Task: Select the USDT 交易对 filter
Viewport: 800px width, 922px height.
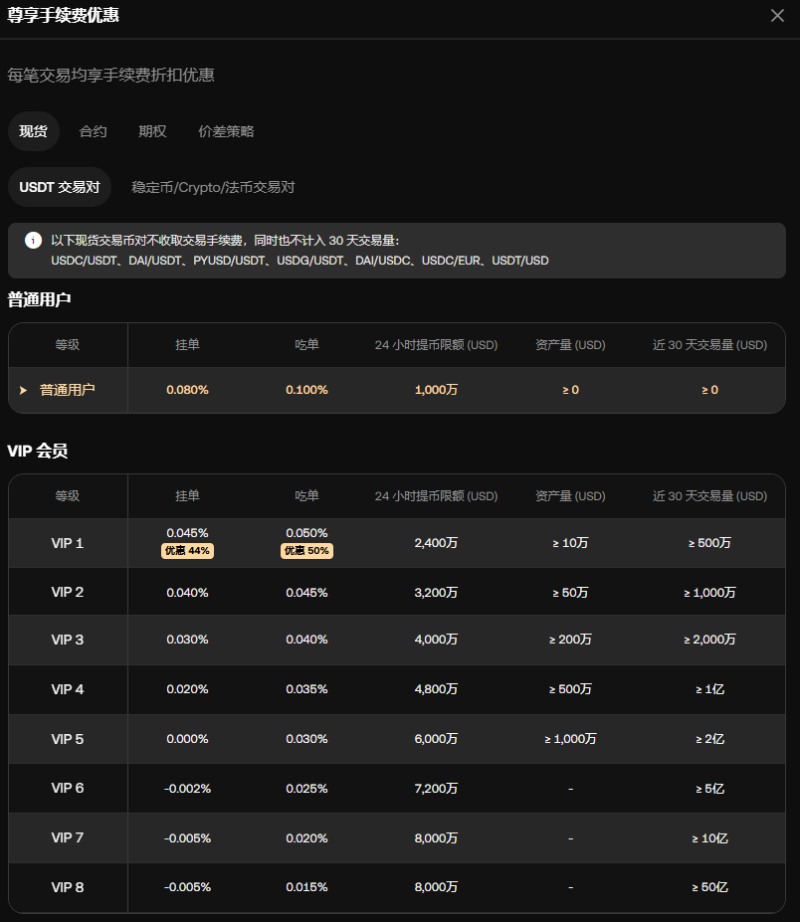Action: pyautogui.click(x=59, y=186)
